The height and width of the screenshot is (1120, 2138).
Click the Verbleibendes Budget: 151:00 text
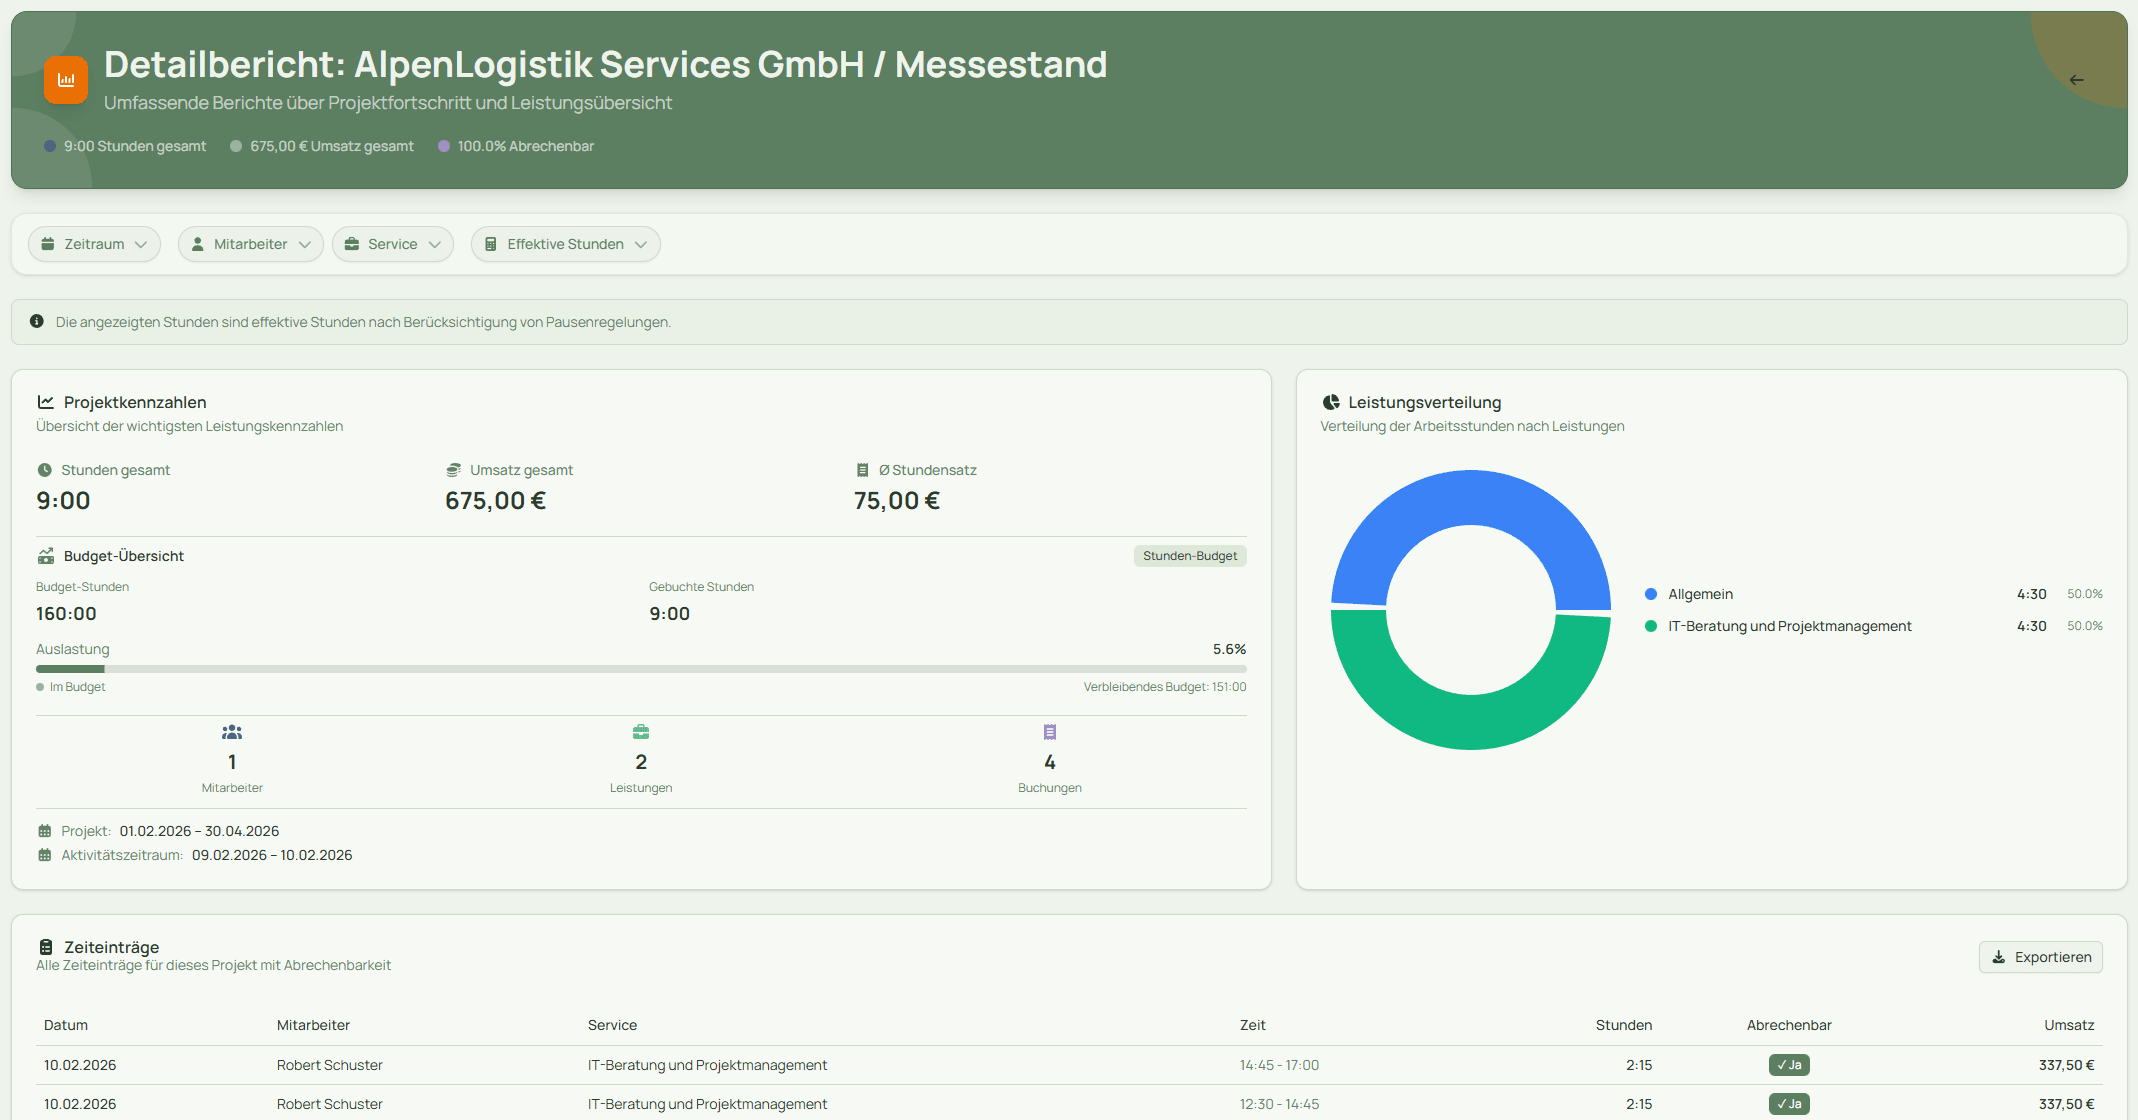coord(1165,687)
